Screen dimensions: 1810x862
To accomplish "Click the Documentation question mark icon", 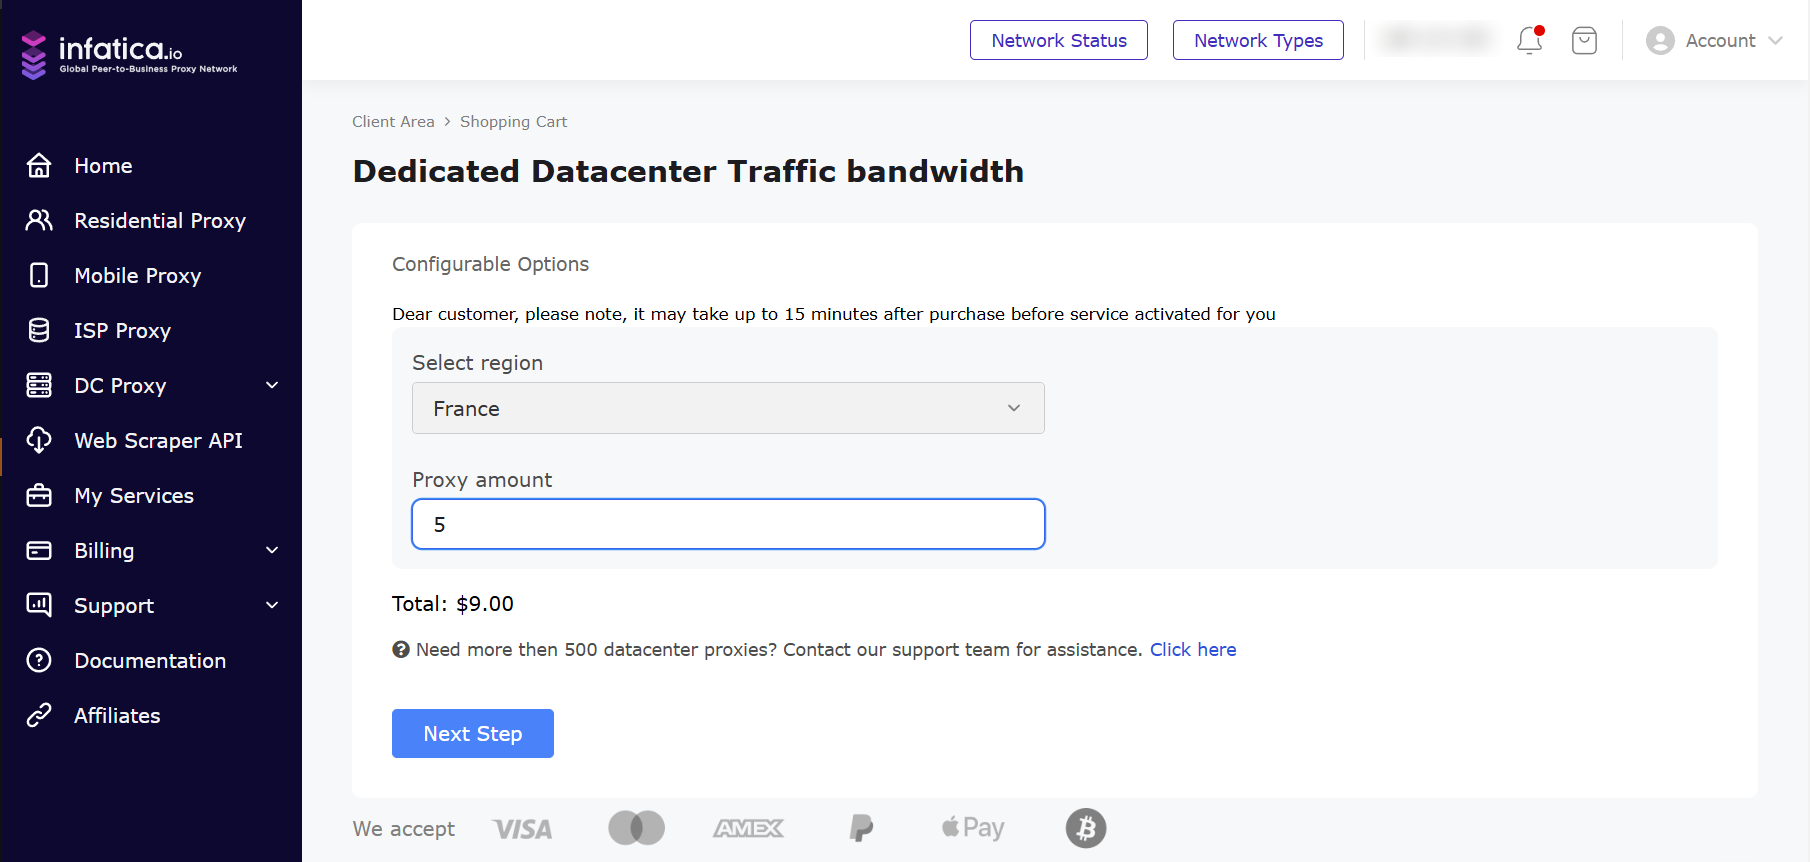I will [x=39, y=660].
